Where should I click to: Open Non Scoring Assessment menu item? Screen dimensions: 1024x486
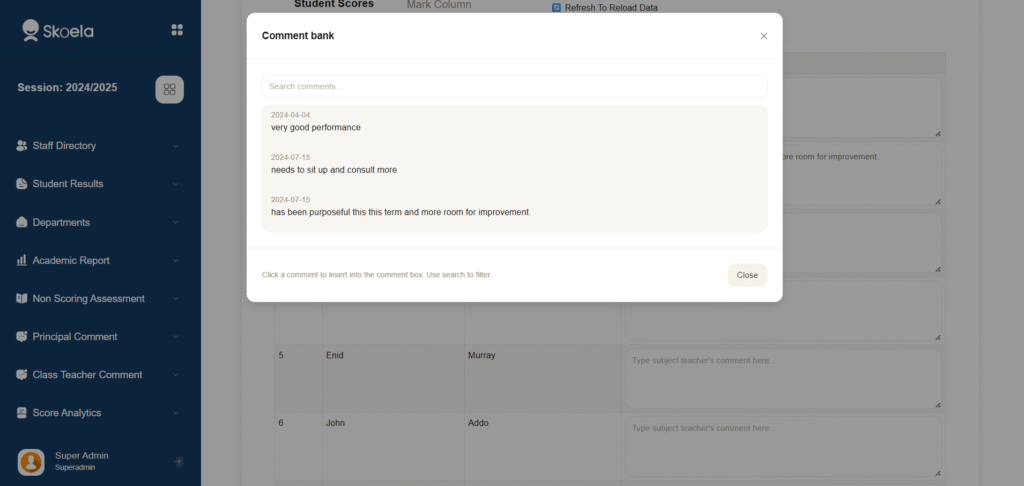(88, 299)
